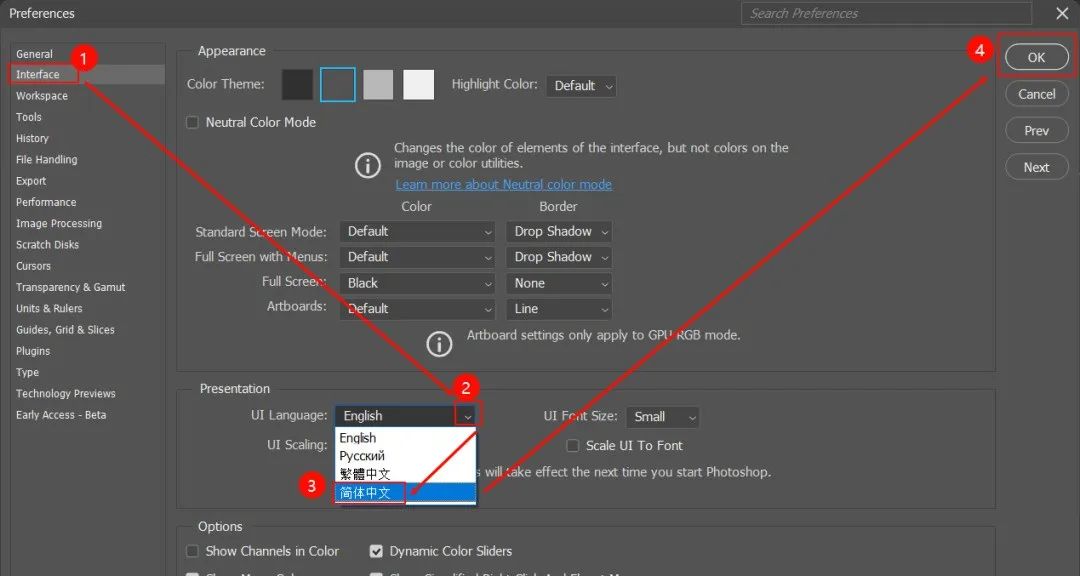The height and width of the screenshot is (576, 1080).
Task: Open Standard Screen Mode border dropdown
Action: click(x=559, y=232)
